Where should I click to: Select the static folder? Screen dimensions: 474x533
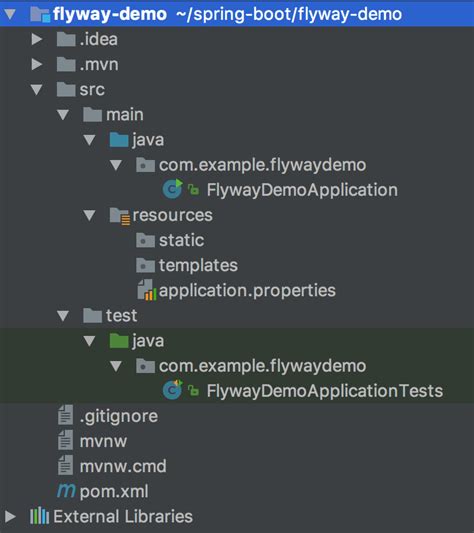(x=170, y=240)
